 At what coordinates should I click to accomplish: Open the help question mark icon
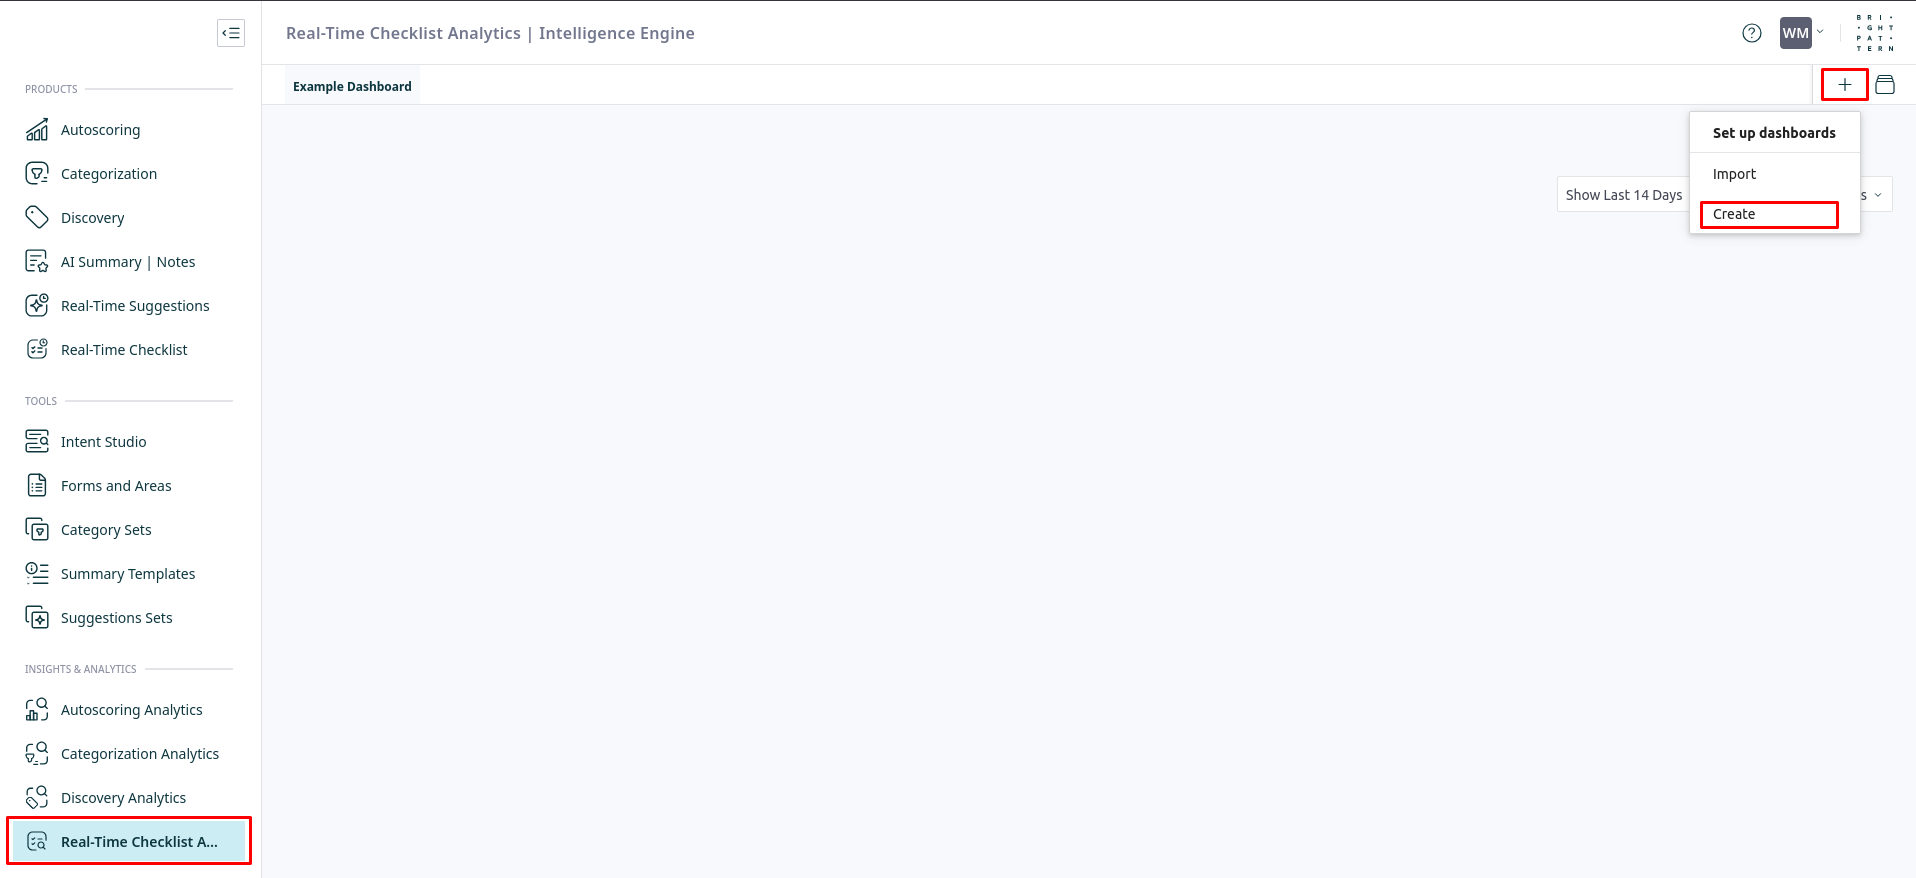(1751, 33)
